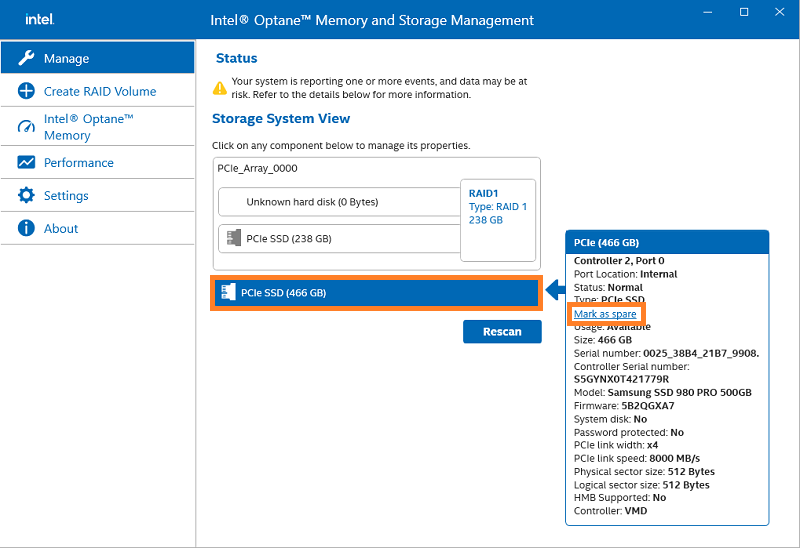Viewport: 800px width, 548px height.
Task: Click the gauge icon for Intel Optane Memory
Action: (x=26, y=127)
